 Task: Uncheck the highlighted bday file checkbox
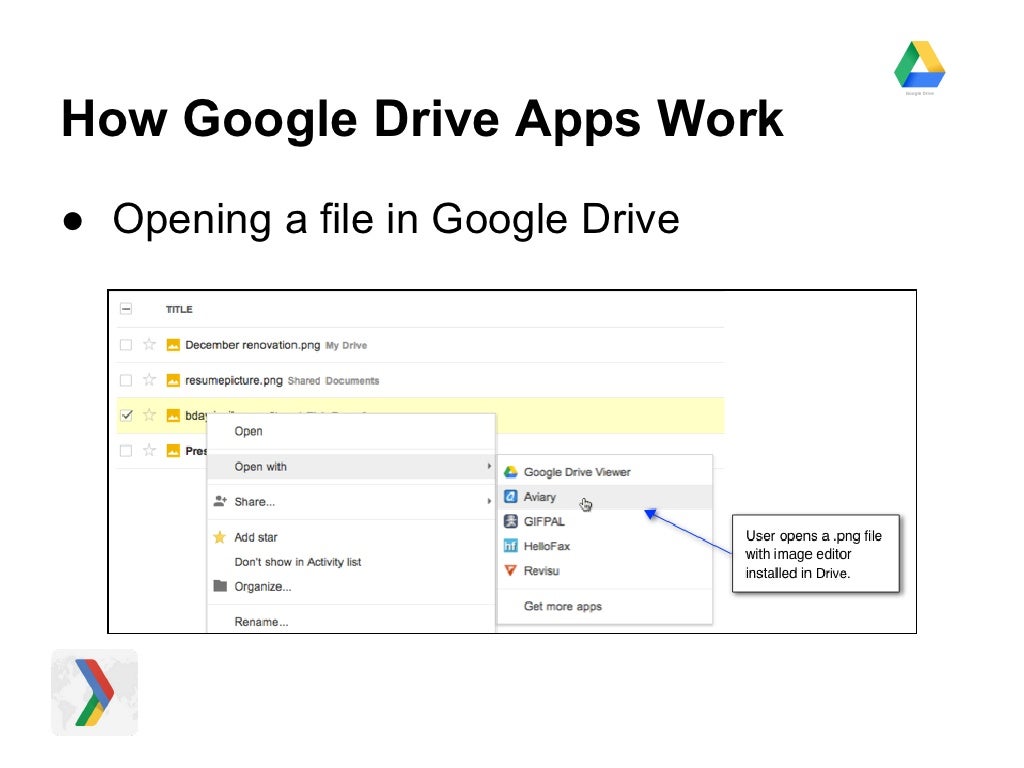(126, 415)
